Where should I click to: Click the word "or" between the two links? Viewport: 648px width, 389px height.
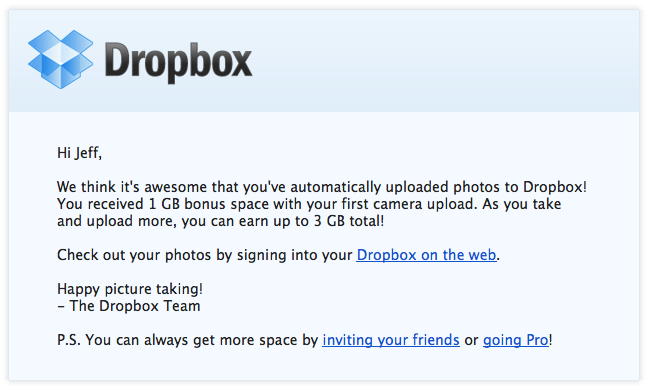click(x=471, y=340)
